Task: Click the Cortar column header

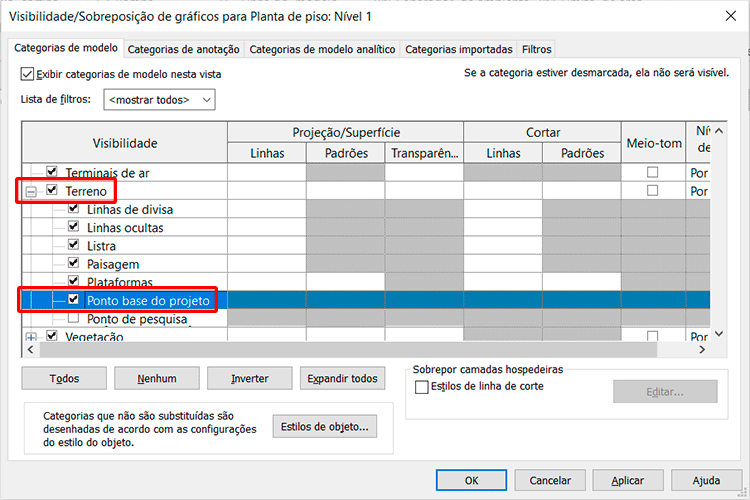Action: coord(542,132)
